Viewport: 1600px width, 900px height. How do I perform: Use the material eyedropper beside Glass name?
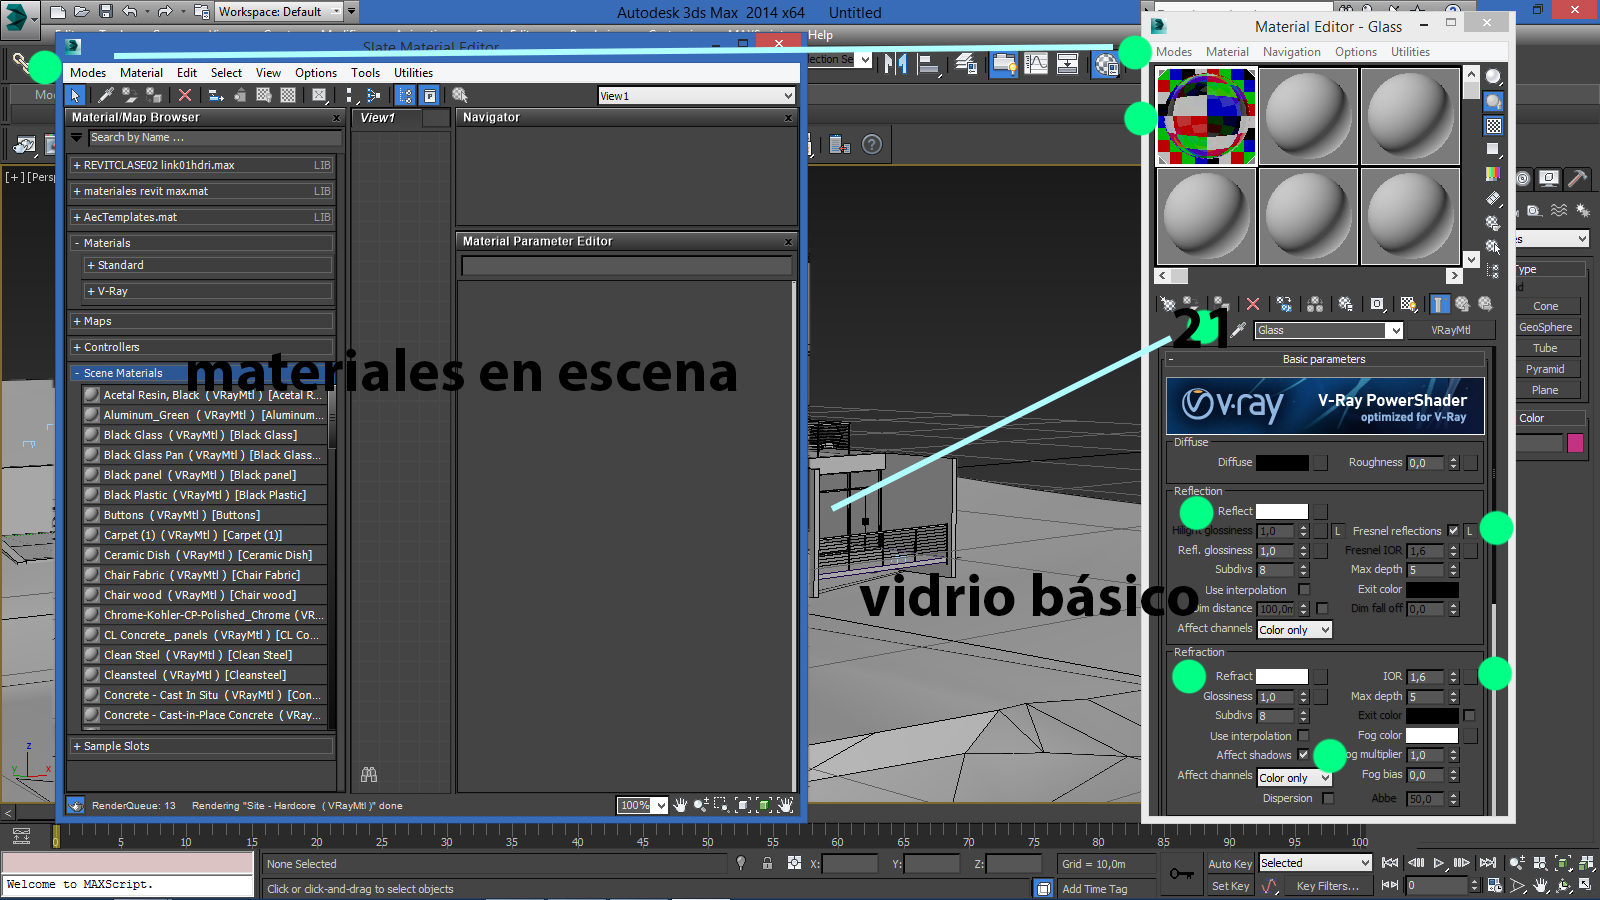1238,330
